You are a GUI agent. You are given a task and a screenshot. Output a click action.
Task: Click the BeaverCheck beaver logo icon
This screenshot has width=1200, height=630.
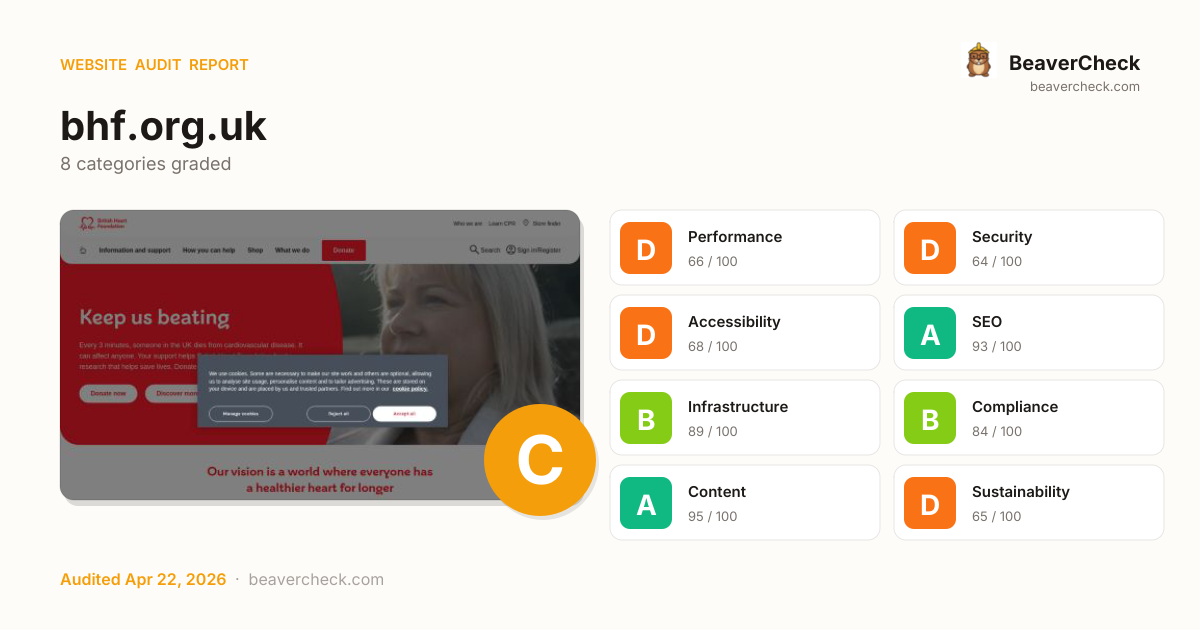(978, 61)
